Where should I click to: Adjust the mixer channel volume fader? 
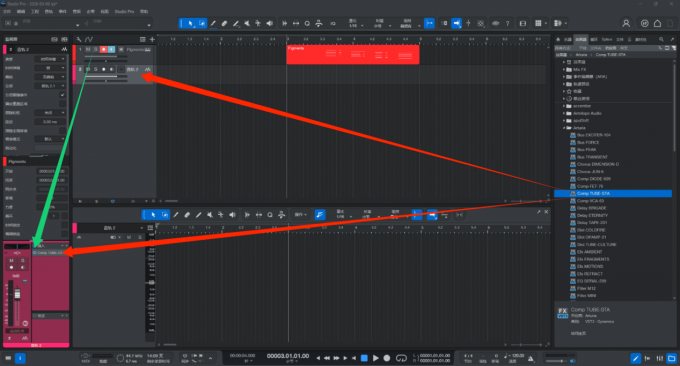pos(17,294)
